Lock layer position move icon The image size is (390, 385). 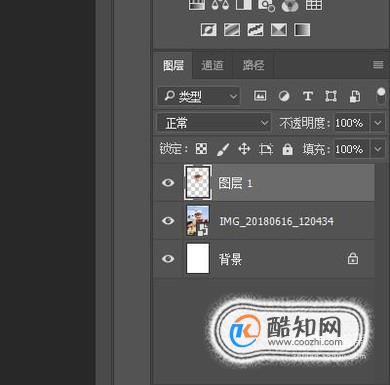[x=244, y=149]
